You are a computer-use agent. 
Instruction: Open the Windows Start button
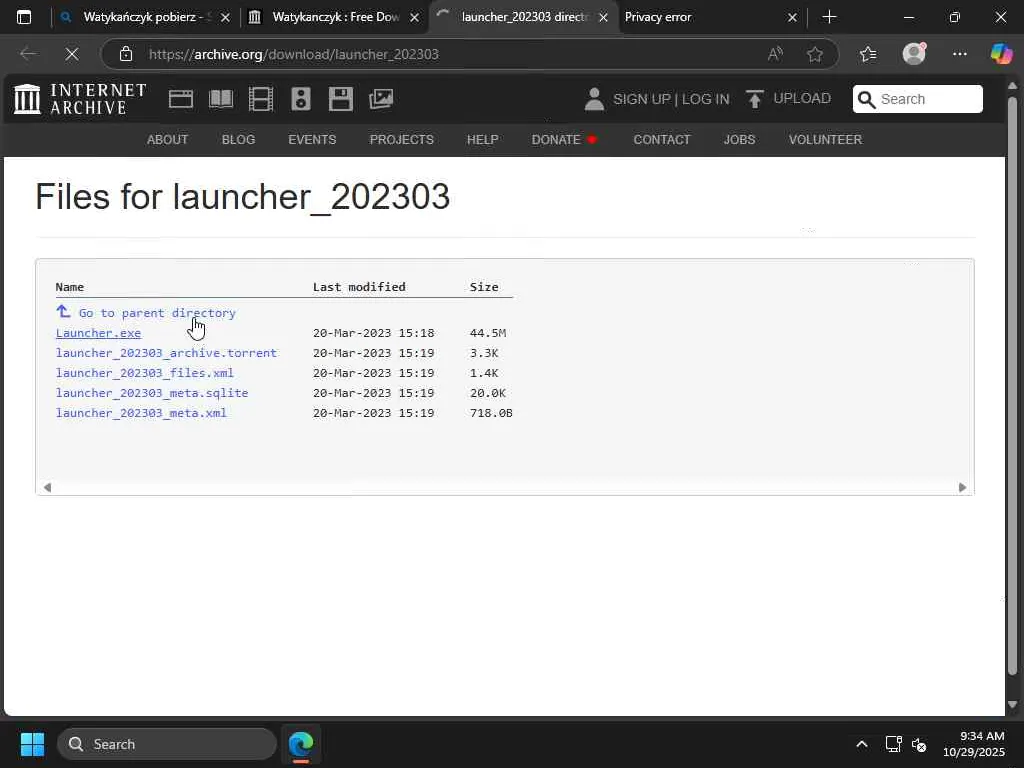pyautogui.click(x=32, y=744)
